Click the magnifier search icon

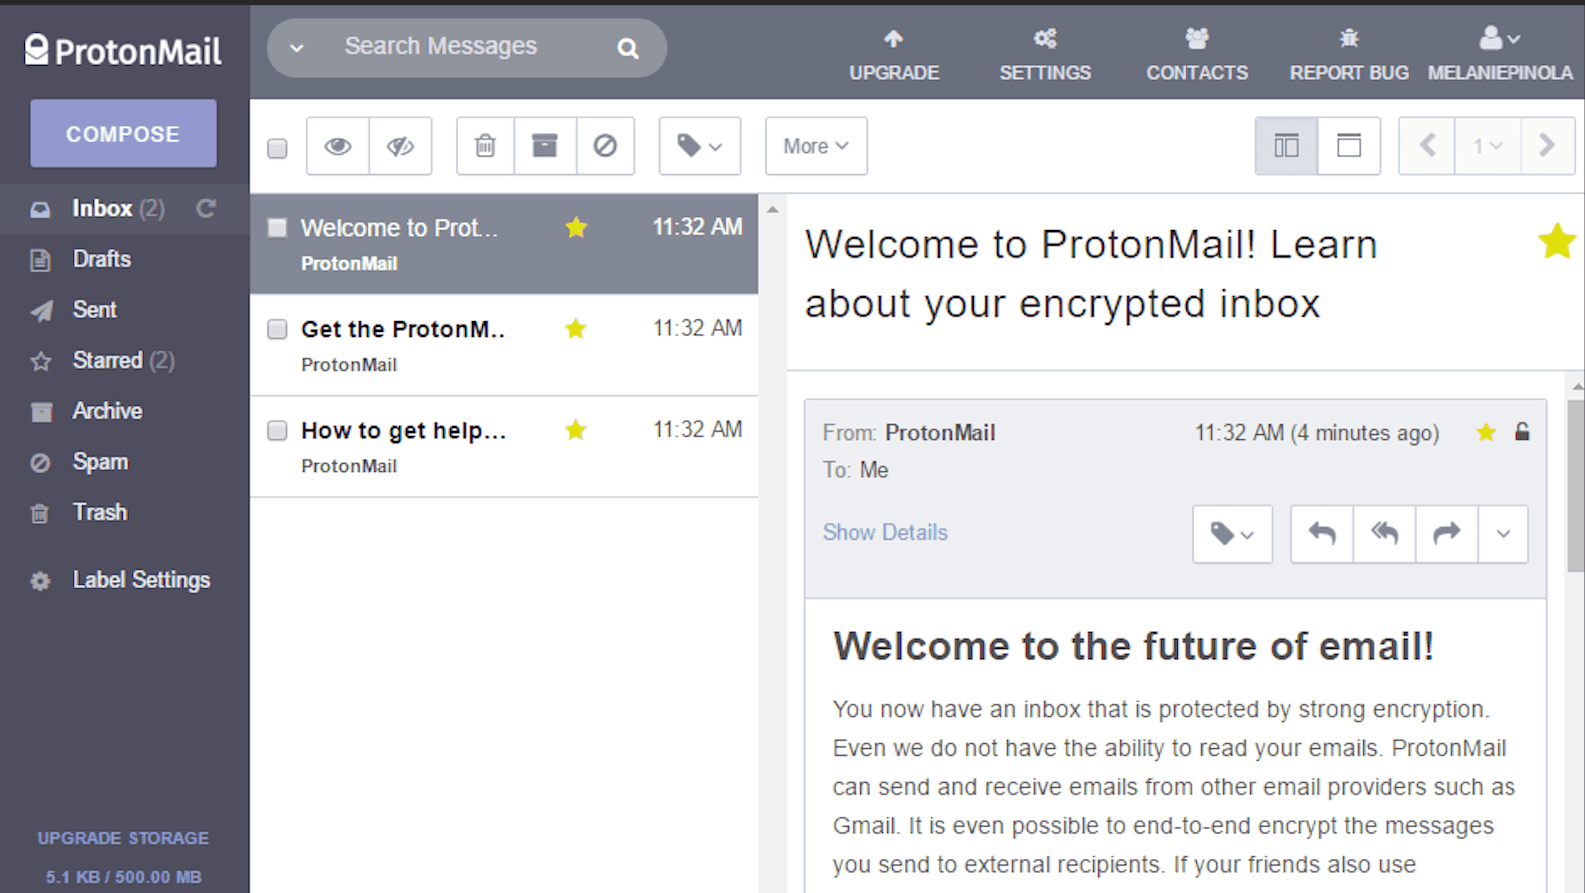[x=628, y=48]
